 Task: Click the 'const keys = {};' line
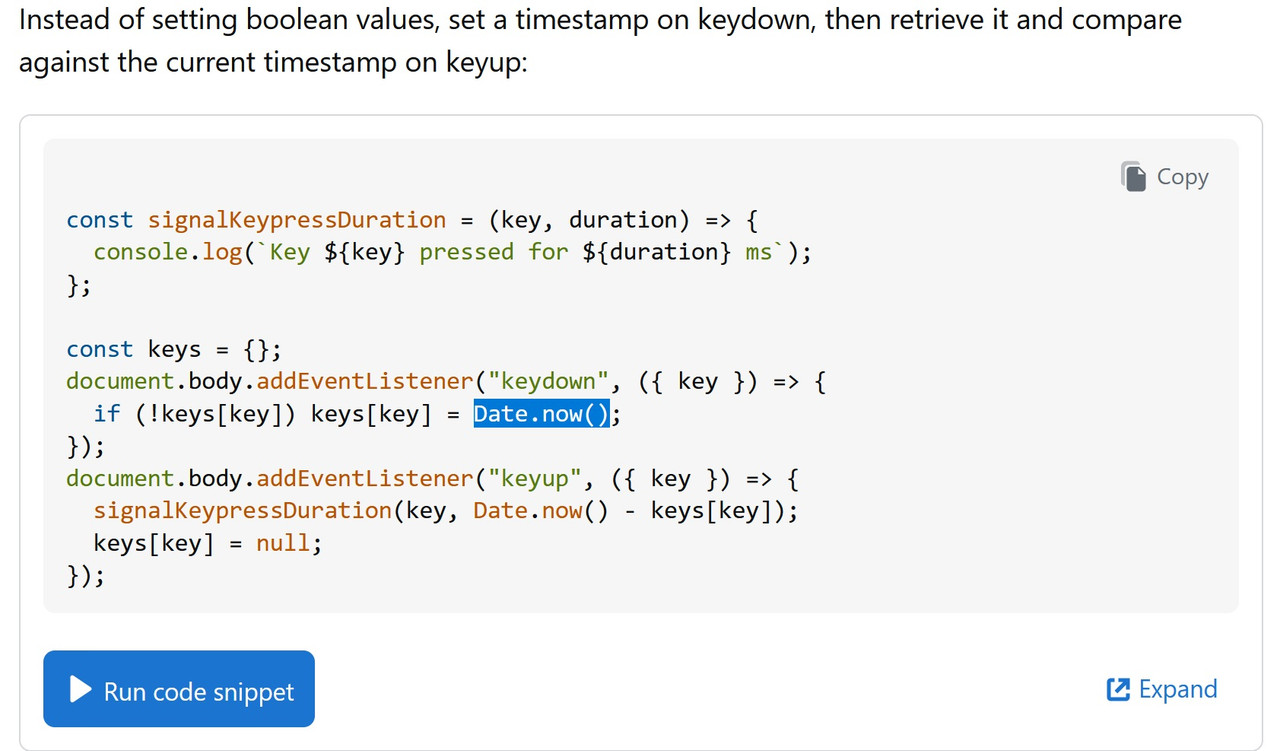(174, 349)
